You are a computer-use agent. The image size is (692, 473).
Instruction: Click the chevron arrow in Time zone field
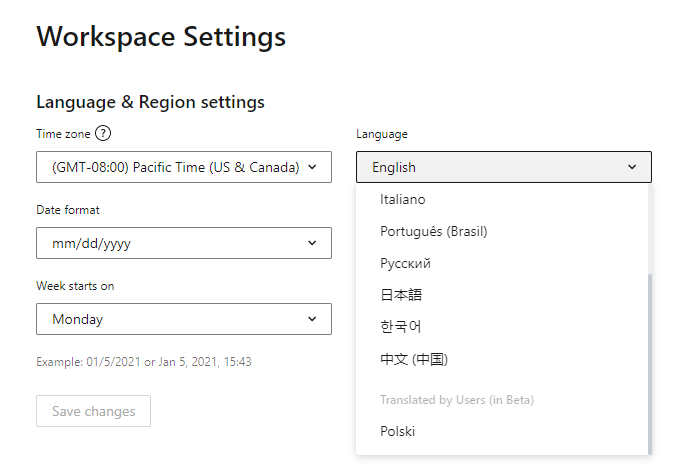click(313, 167)
